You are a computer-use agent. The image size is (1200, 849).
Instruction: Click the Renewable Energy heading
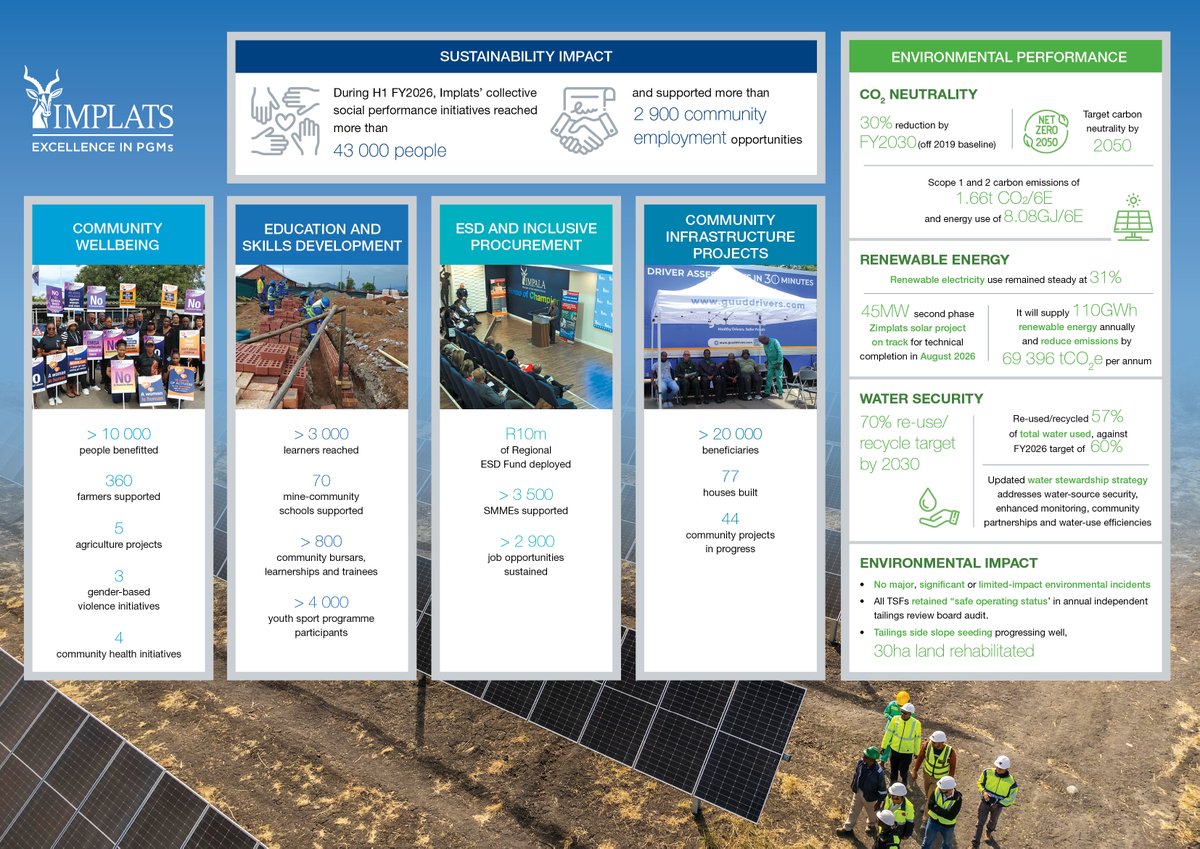[934, 259]
